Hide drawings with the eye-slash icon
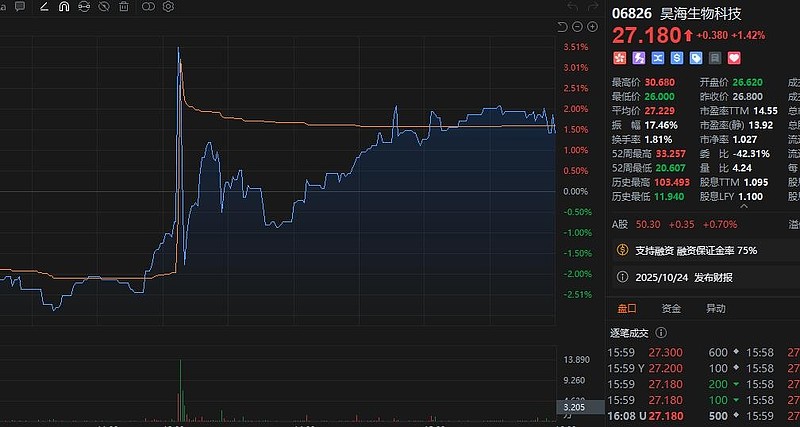The height and width of the screenshot is (427, 800). click(104, 6)
